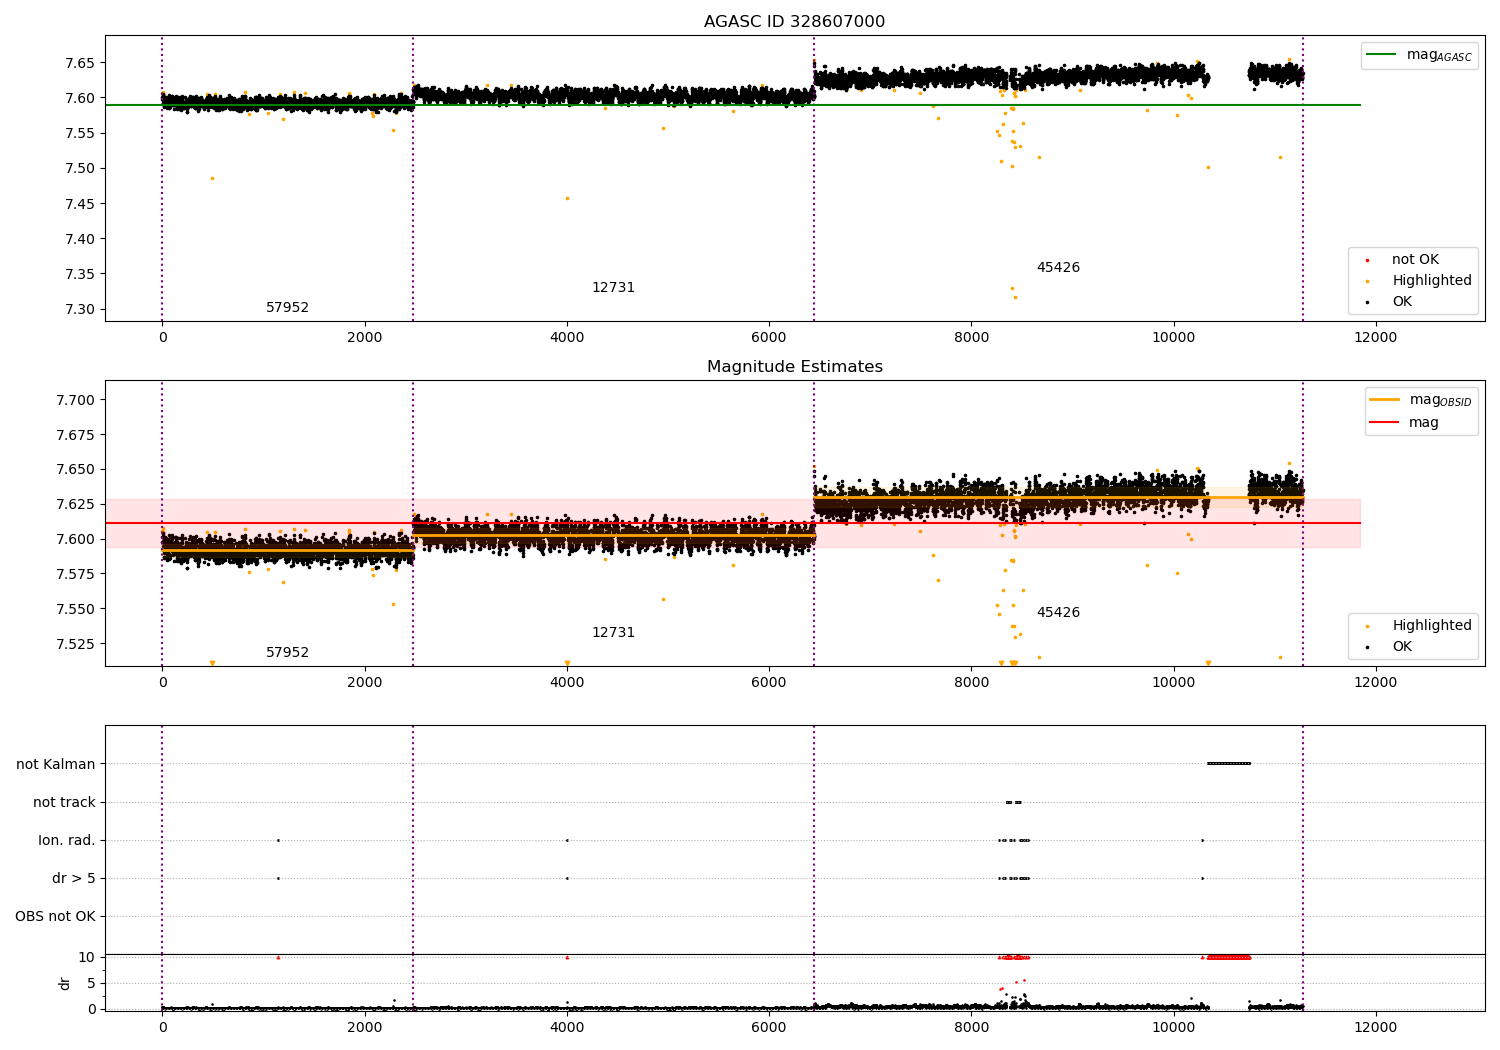
Task: Click the 12000 x-tick on bottom plot
Action: point(1375,1028)
